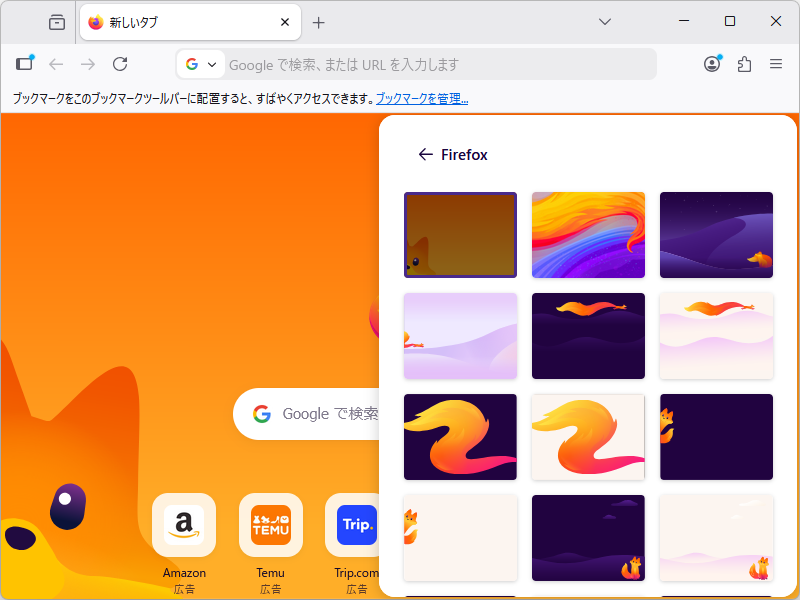
Task: Open the Firefox View icon
Action: click(57, 22)
